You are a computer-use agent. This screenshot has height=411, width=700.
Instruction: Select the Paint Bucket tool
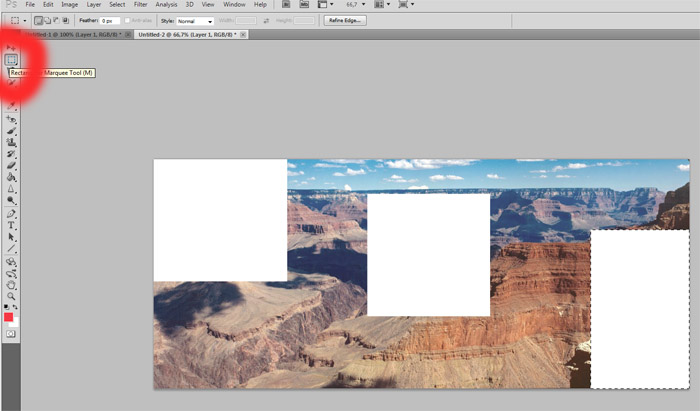11,177
